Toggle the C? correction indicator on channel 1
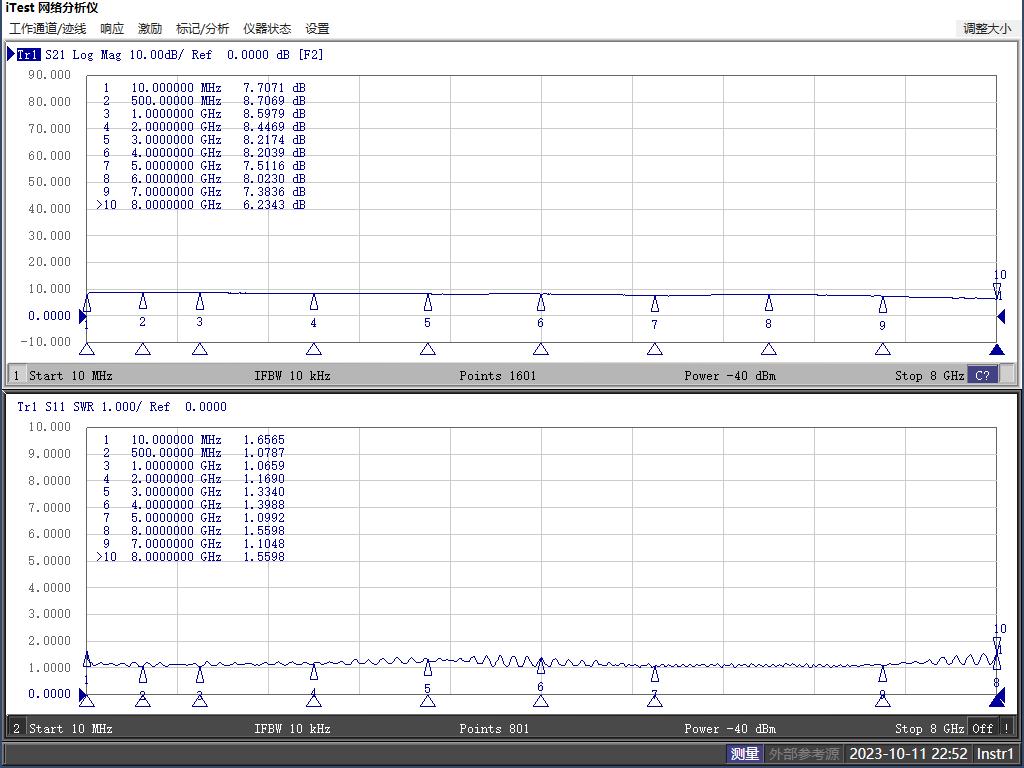Image resolution: width=1024 pixels, height=768 pixels. [x=982, y=375]
